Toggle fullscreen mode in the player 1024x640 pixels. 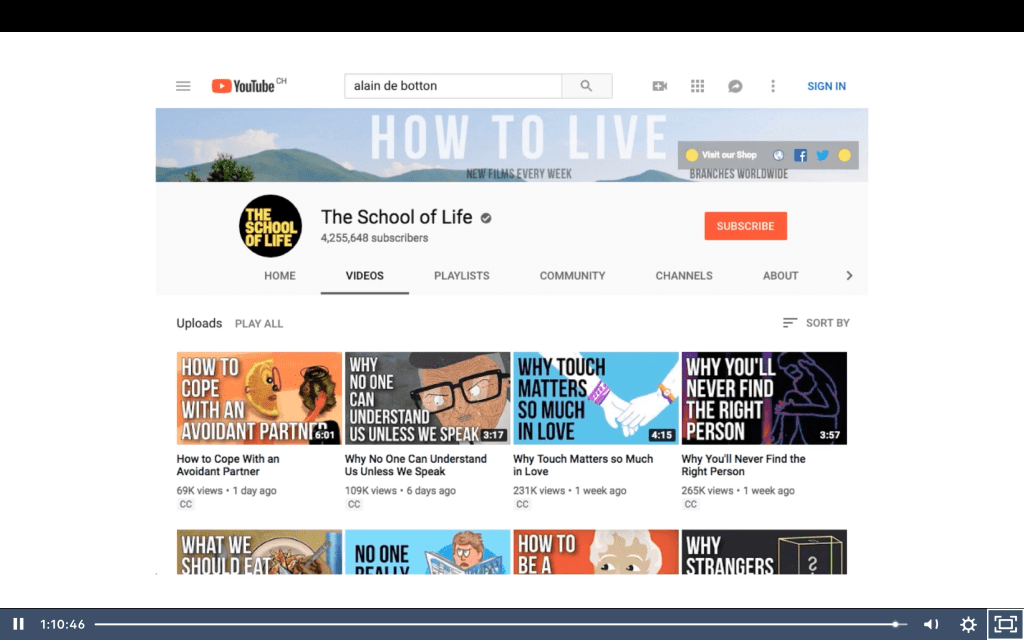point(1004,624)
